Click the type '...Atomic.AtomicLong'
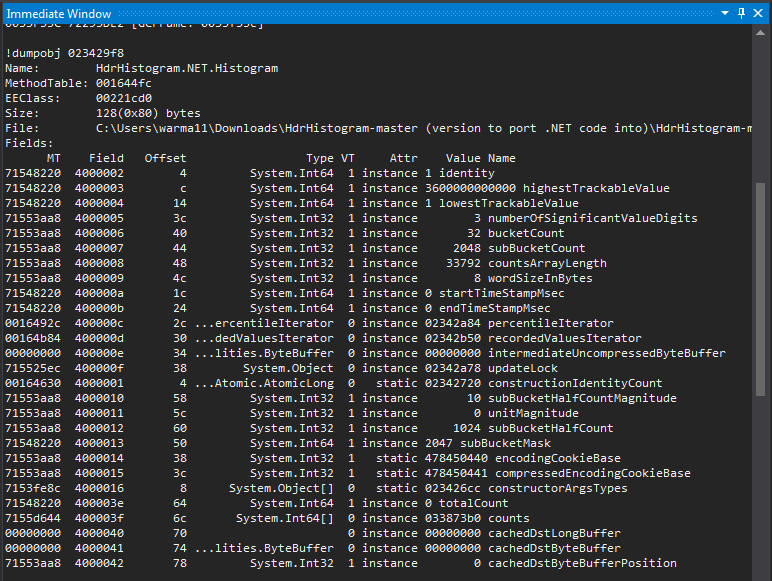The width and height of the screenshot is (772, 581). coord(264,384)
